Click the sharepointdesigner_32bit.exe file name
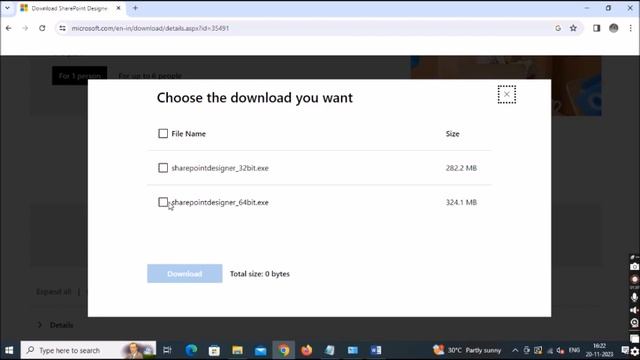 [220, 168]
